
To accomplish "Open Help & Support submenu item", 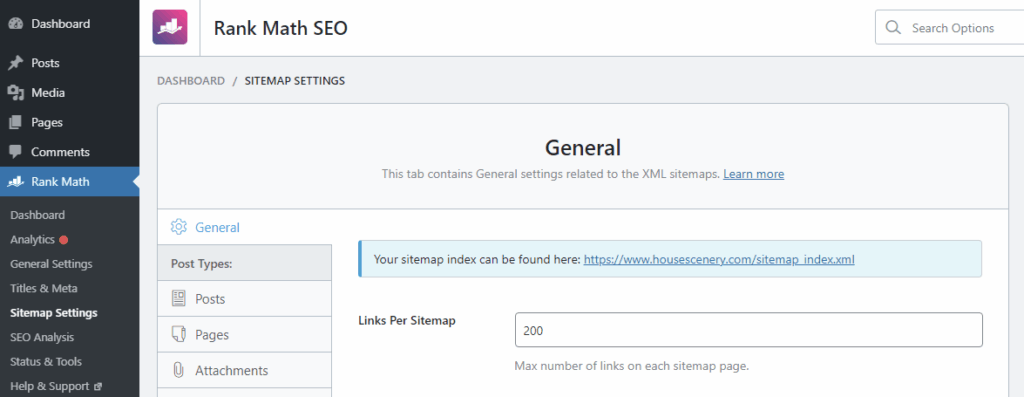I will coord(50,387).
